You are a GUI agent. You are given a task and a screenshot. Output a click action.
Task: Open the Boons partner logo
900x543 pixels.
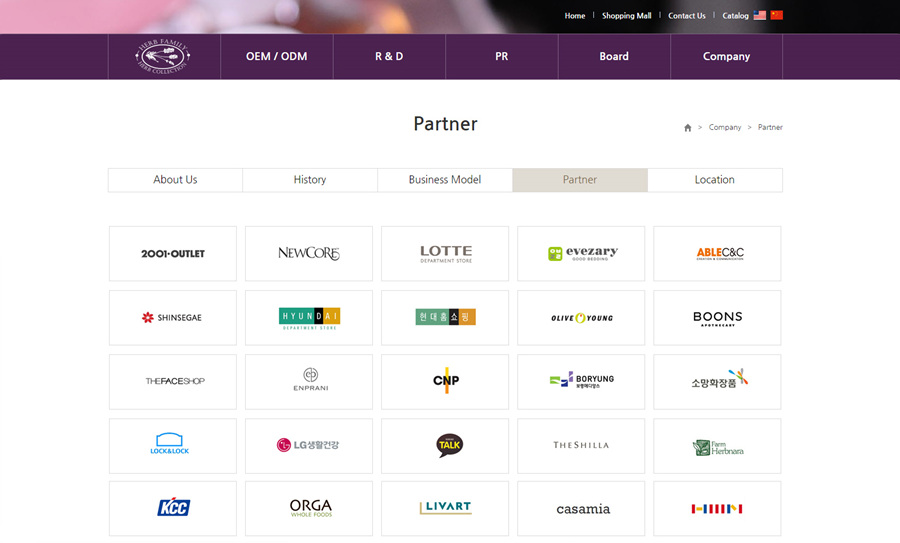717,317
